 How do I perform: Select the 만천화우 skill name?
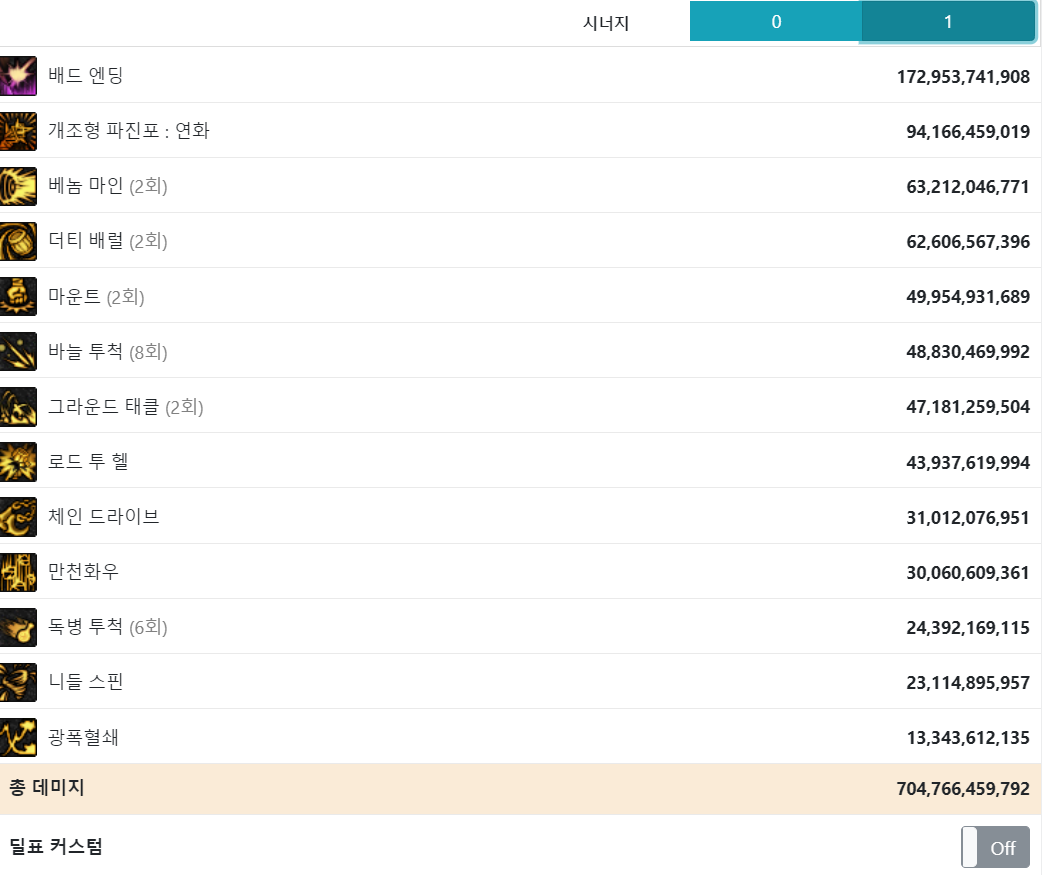[x=83, y=571]
